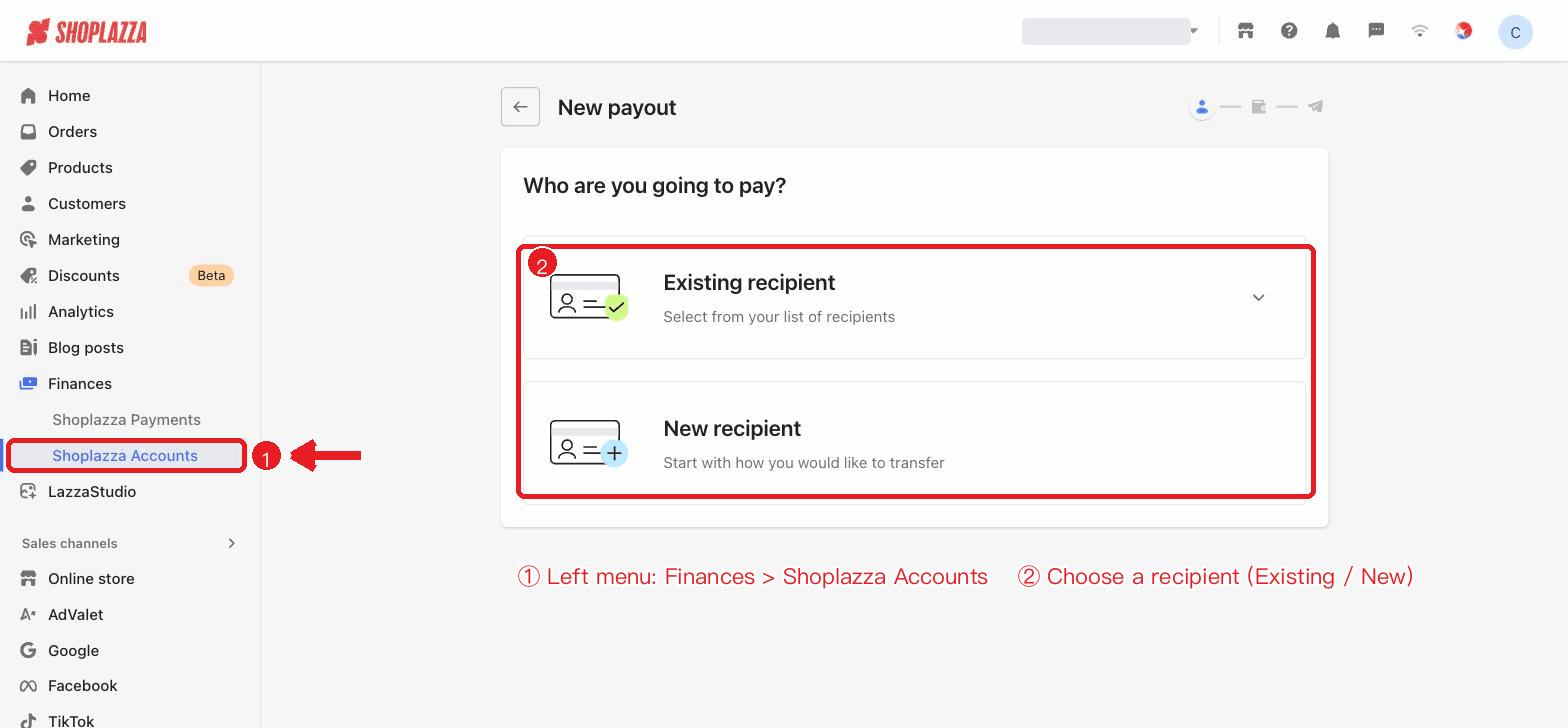Open the store selector dropdown in header
Viewport: 1568px width, 728px height.
tap(1111, 31)
